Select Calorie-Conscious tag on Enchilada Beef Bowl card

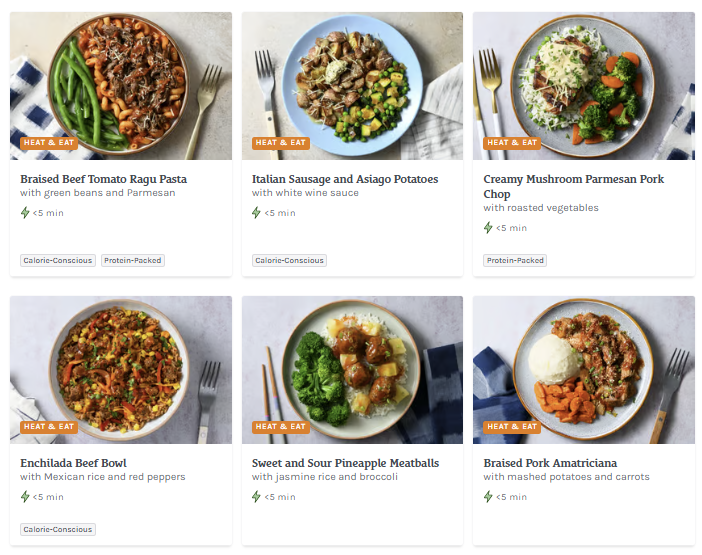click(x=58, y=530)
